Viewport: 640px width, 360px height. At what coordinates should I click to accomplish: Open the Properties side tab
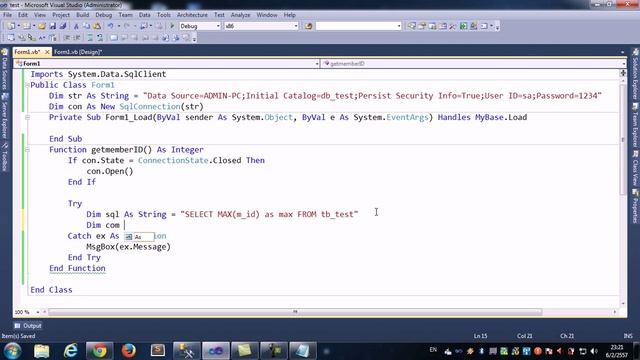[x=636, y=207]
